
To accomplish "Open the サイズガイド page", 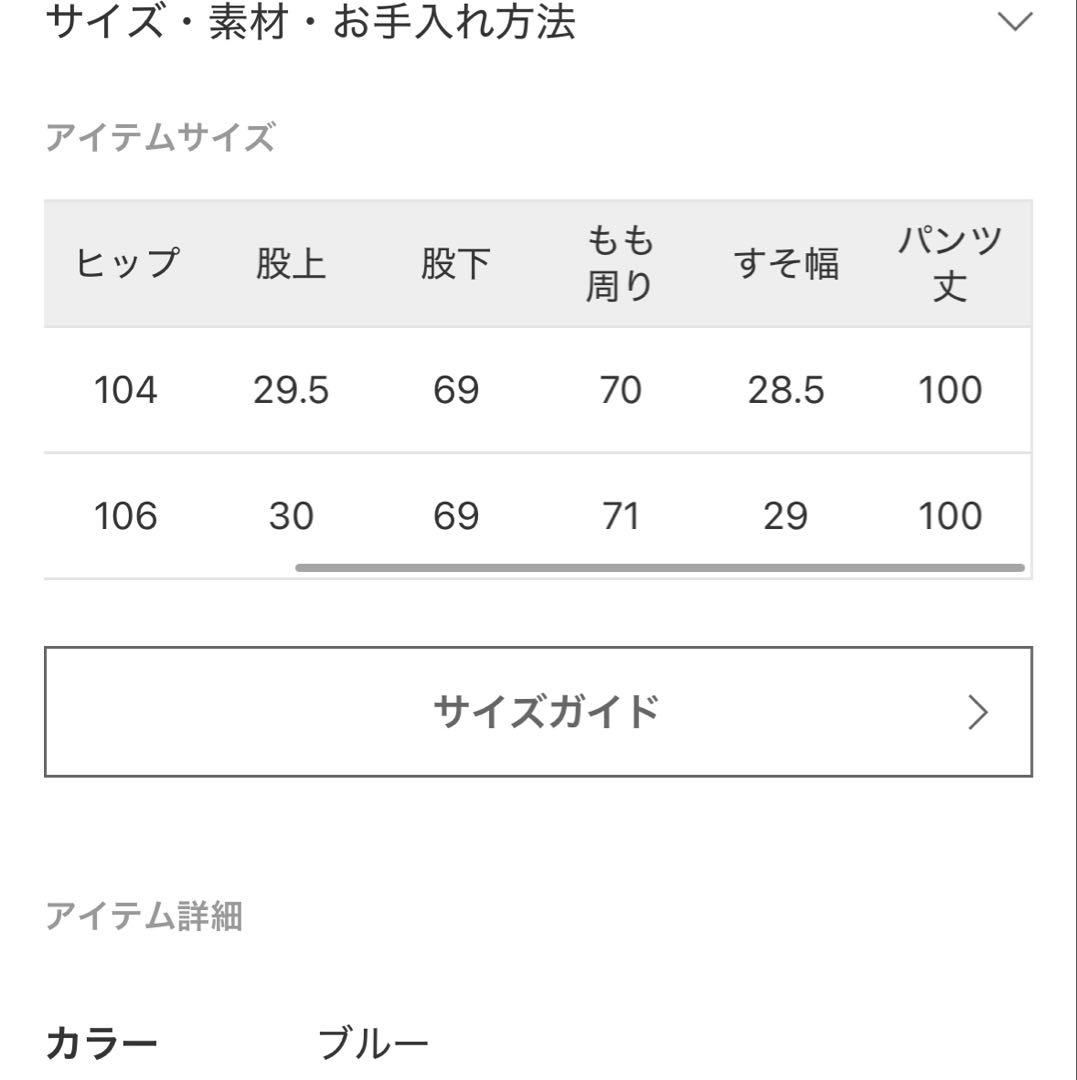I will pyautogui.click(x=538, y=710).
